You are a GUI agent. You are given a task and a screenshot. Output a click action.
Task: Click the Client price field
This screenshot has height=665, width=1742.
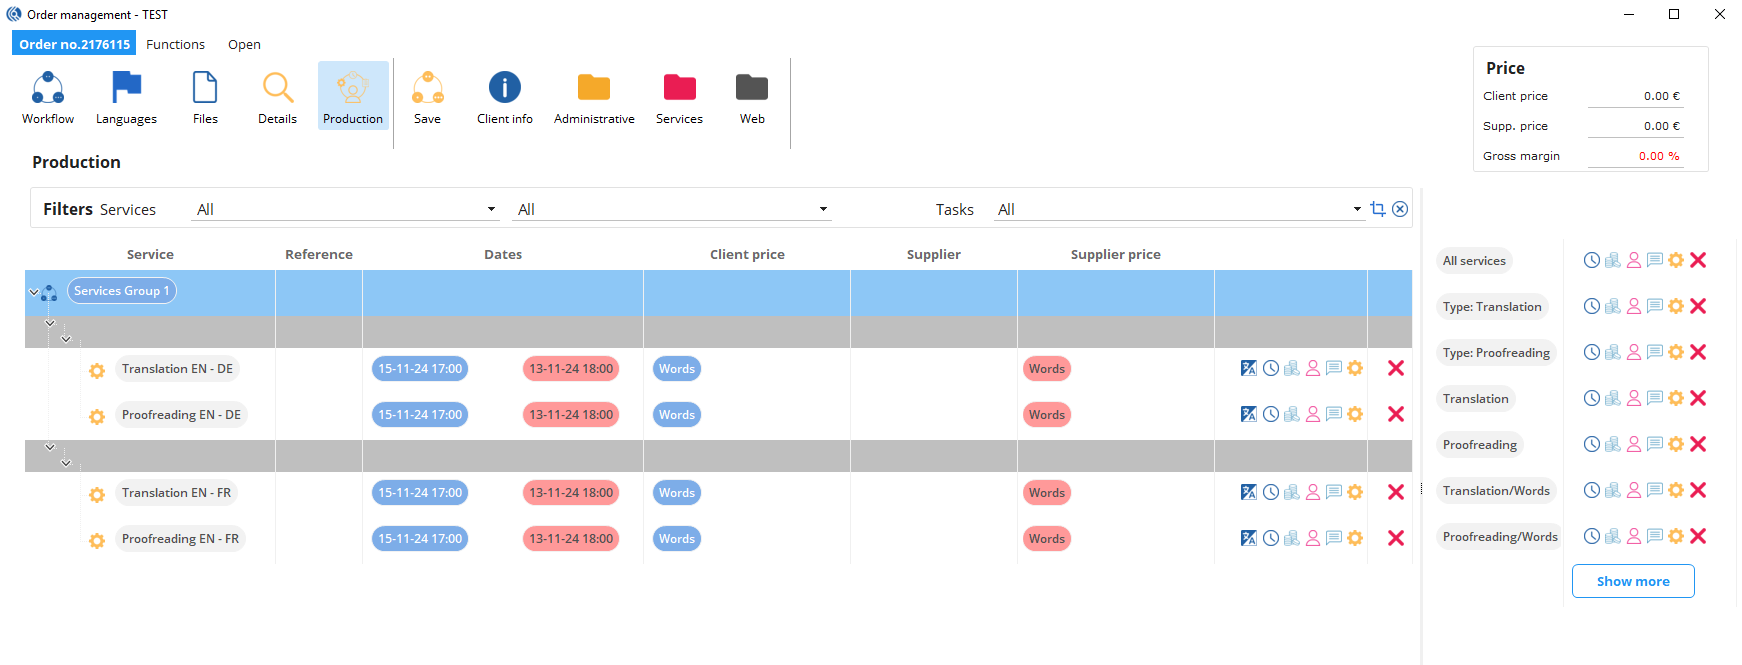click(x=1635, y=96)
